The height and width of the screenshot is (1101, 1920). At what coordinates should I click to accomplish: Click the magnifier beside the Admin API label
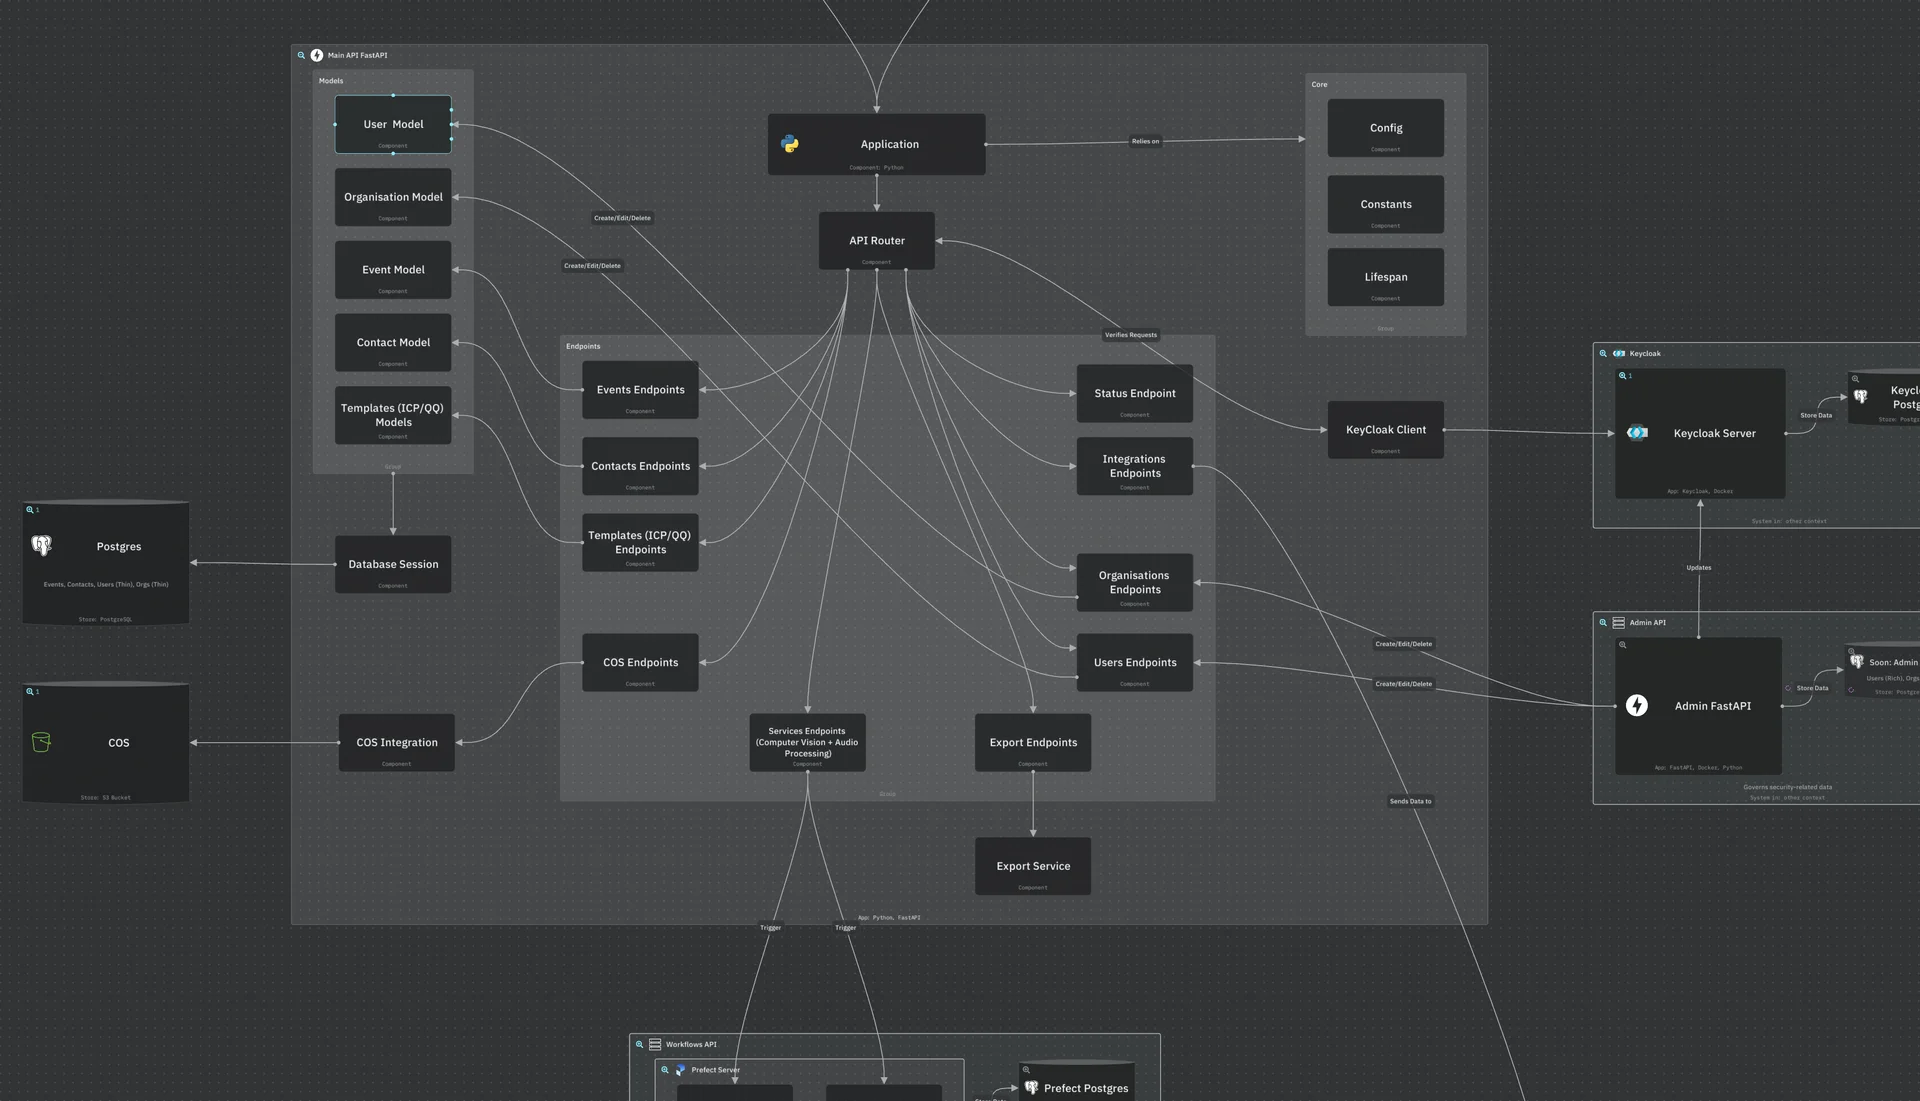click(x=1604, y=622)
